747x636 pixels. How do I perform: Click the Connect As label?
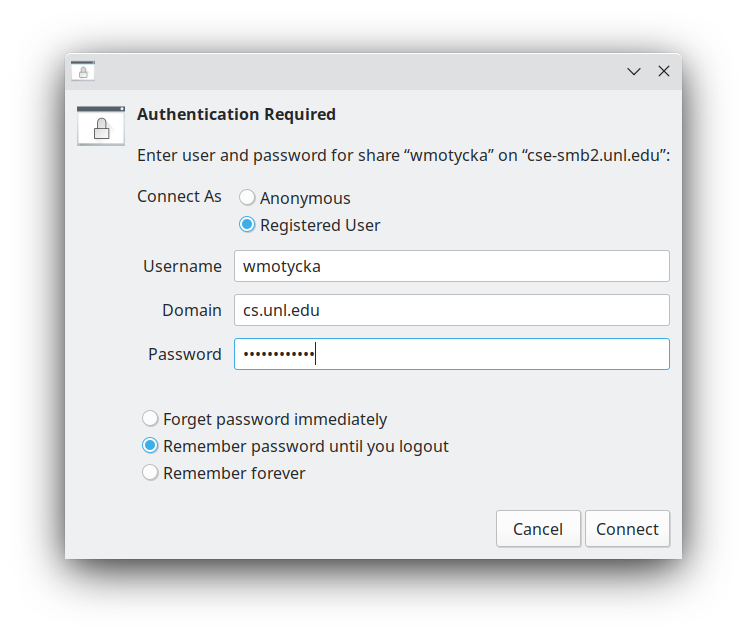(x=179, y=196)
